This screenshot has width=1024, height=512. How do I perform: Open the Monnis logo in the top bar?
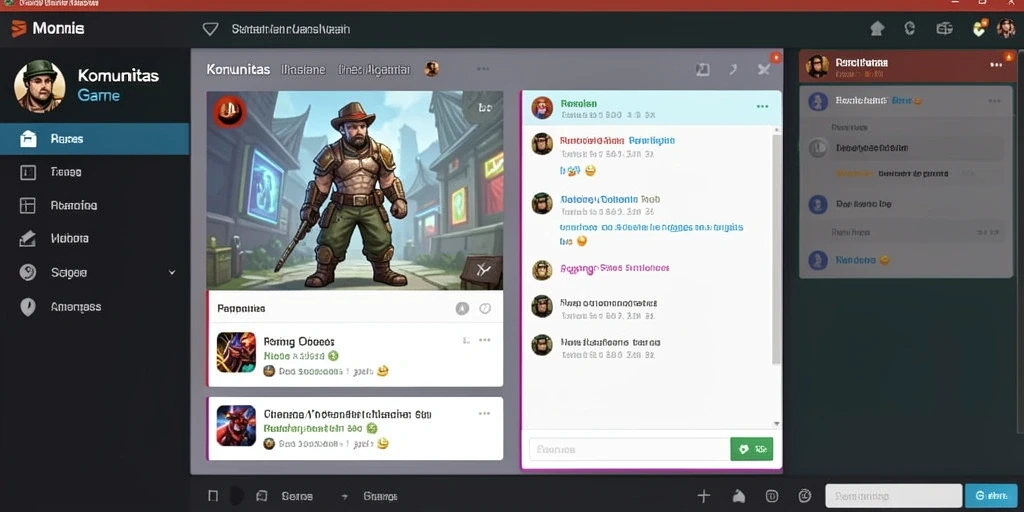pos(48,29)
